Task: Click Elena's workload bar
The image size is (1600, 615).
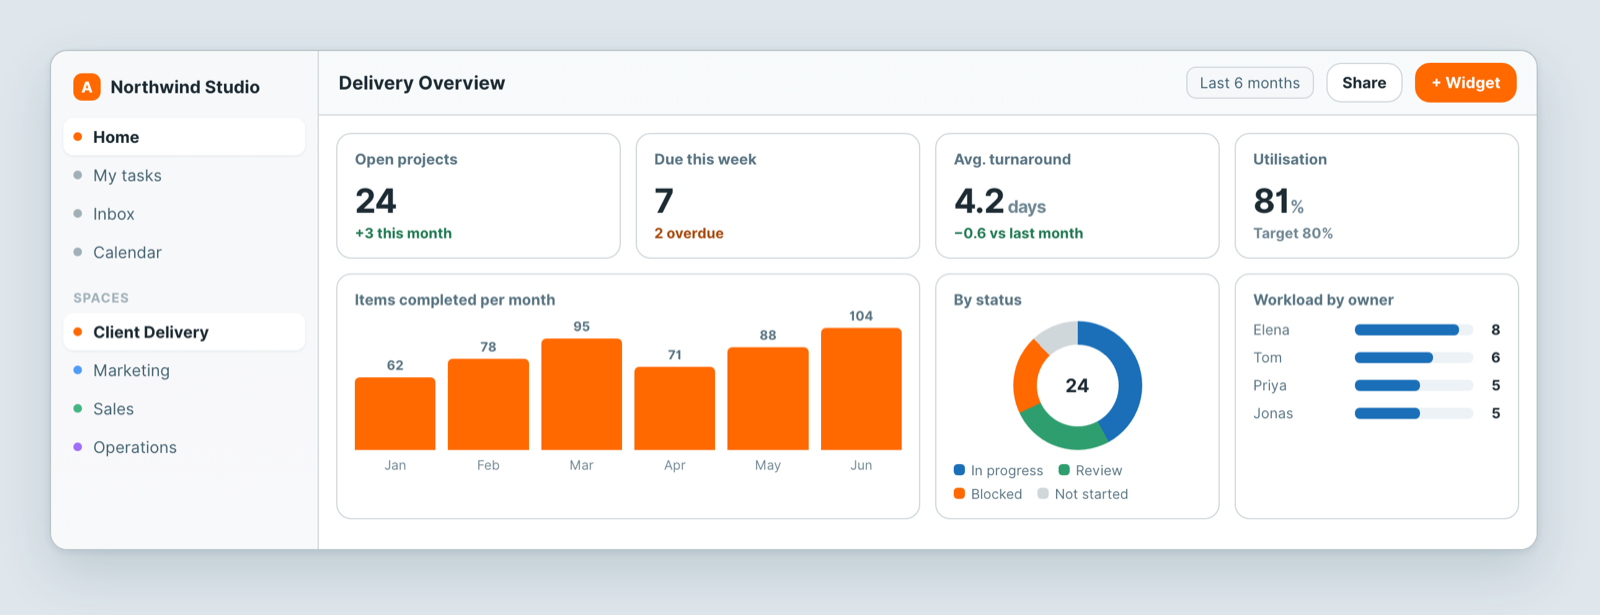Action: [x=1414, y=330]
